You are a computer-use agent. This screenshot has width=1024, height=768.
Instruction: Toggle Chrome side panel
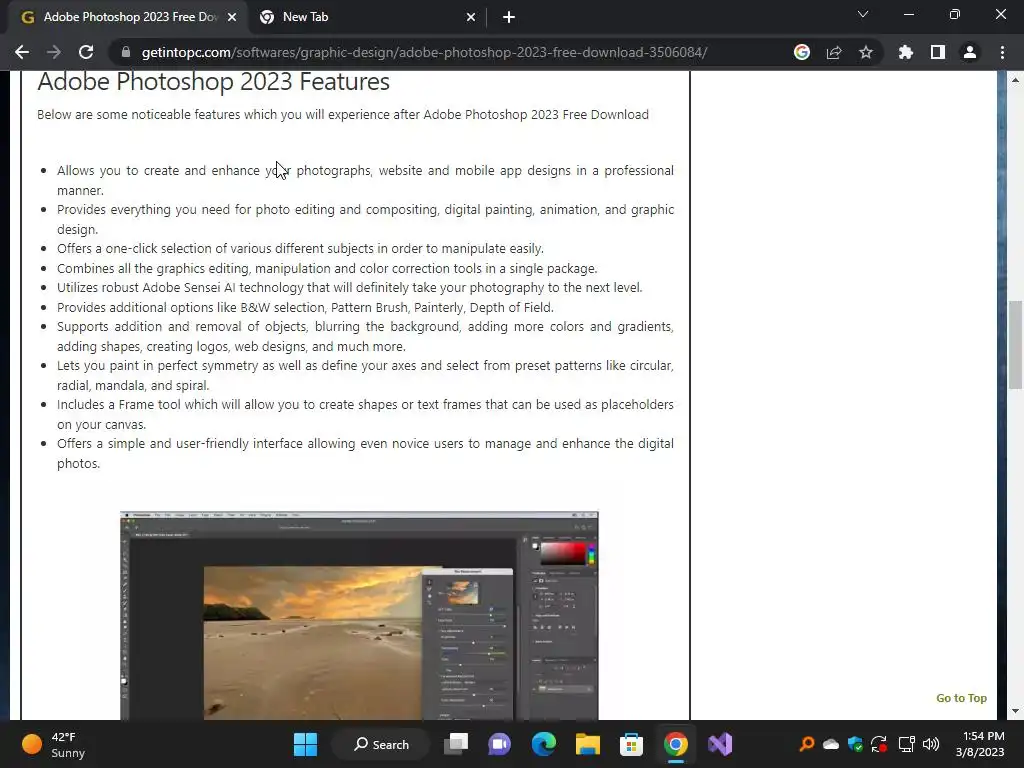click(938, 52)
